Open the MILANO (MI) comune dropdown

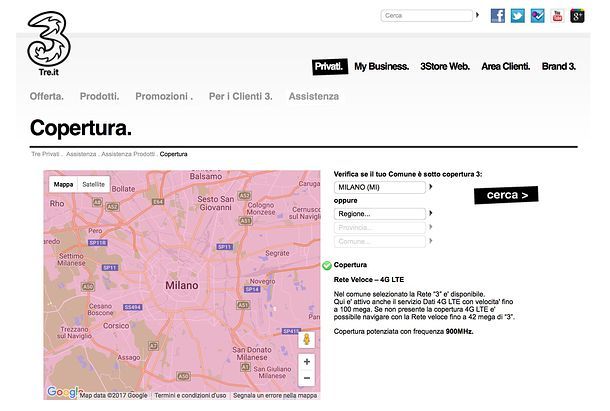pyautogui.click(x=380, y=187)
